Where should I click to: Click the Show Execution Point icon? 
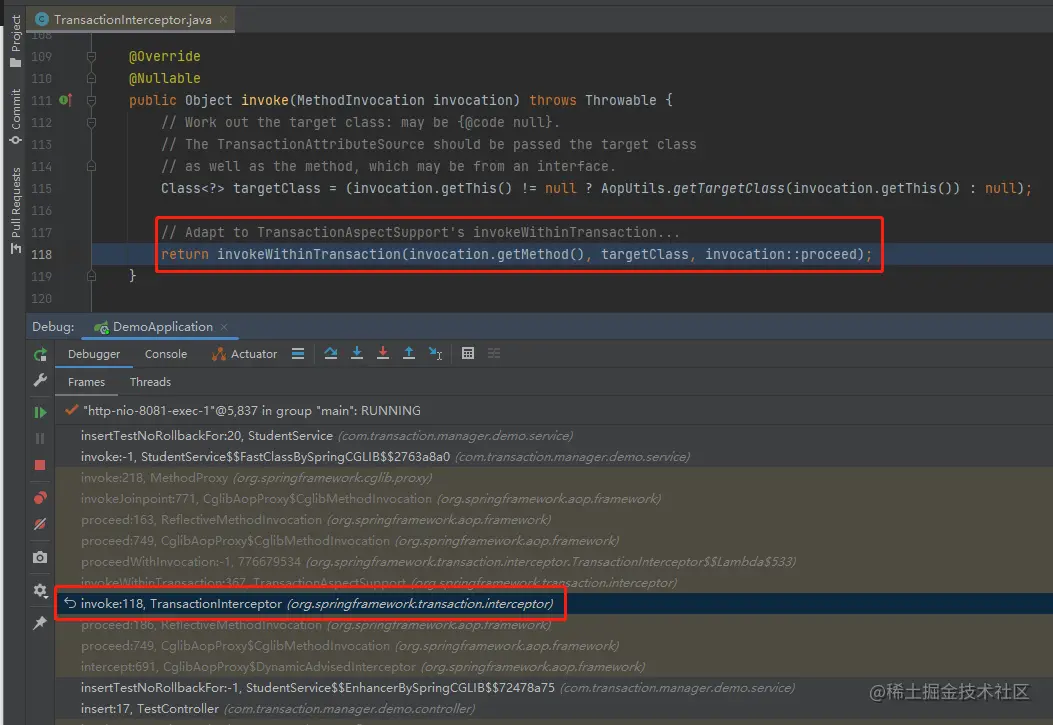pos(298,354)
